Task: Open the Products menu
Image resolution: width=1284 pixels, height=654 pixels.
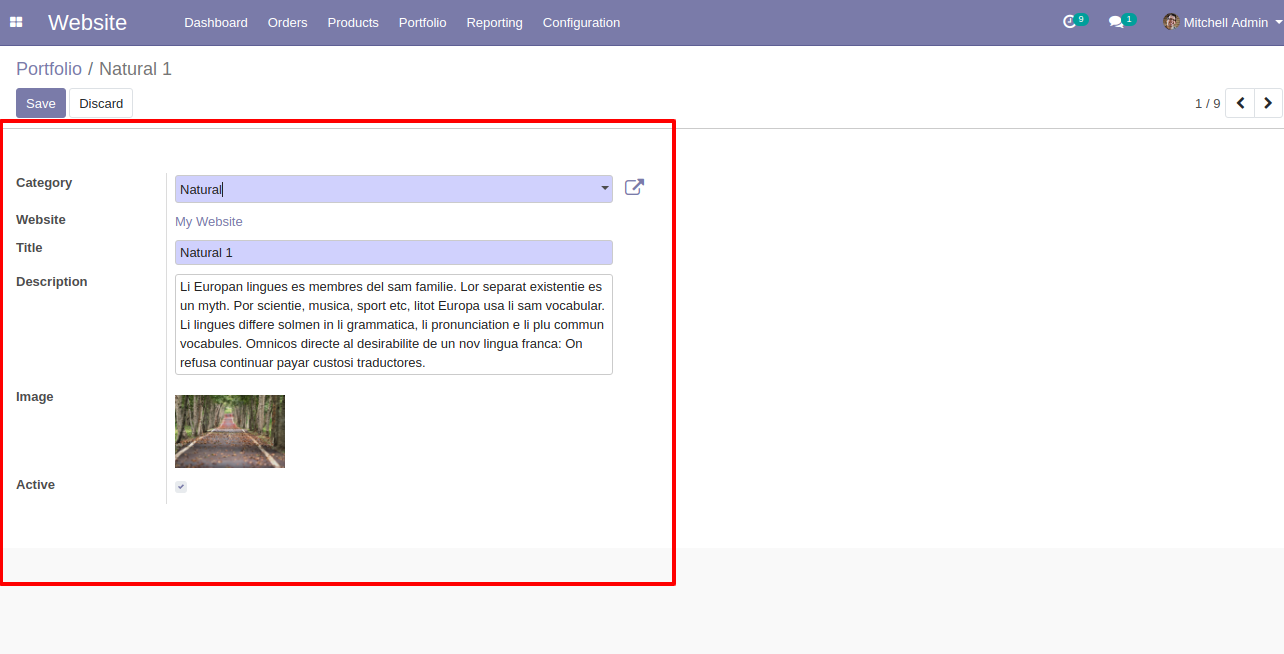Action: [x=353, y=22]
